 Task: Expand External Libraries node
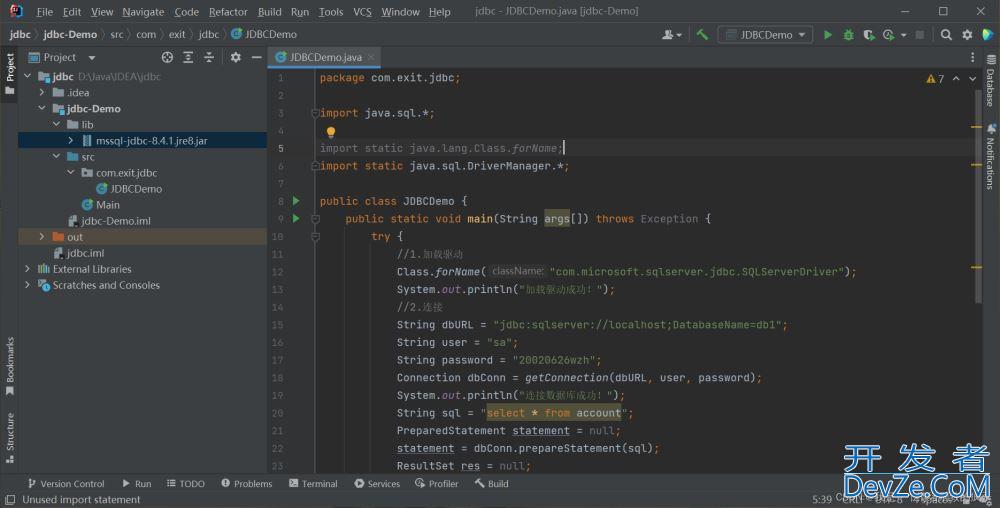click(27, 269)
